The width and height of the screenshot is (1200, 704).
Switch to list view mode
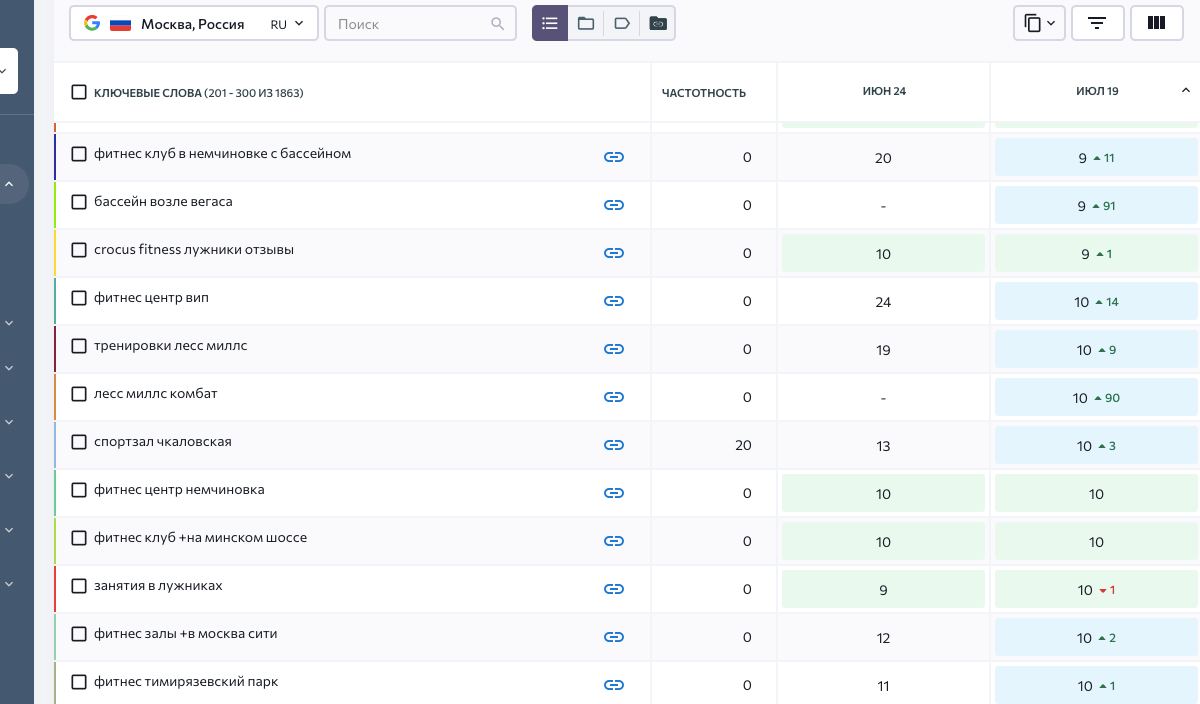tap(550, 23)
